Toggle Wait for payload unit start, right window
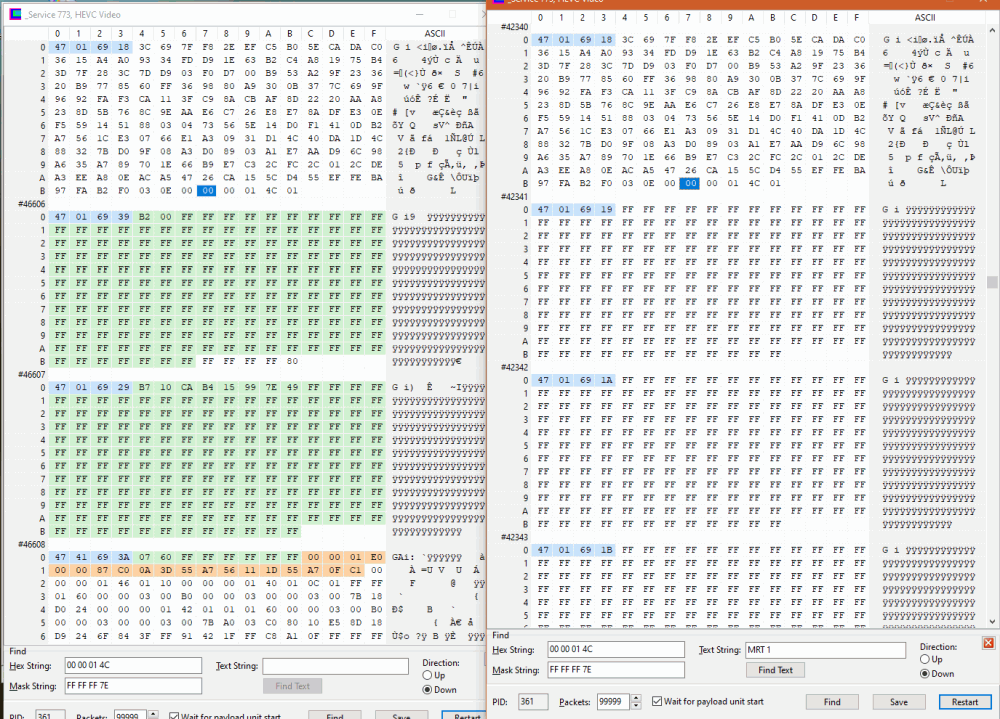The width and height of the screenshot is (1000, 719). [x=657, y=701]
